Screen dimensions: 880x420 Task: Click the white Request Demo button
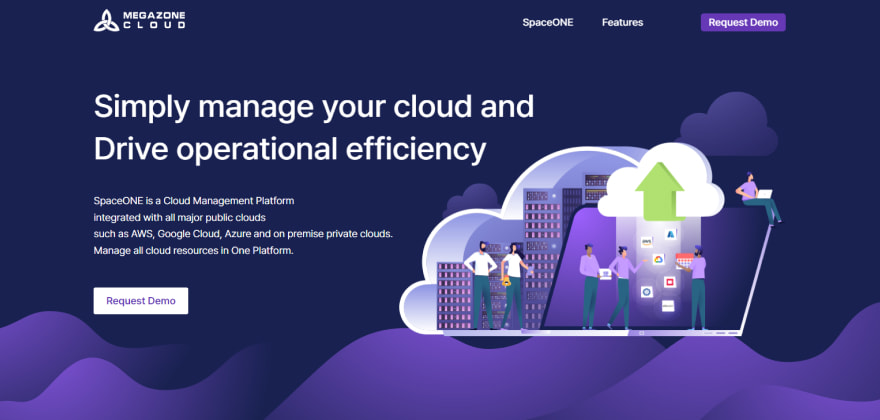[x=140, y=300]
